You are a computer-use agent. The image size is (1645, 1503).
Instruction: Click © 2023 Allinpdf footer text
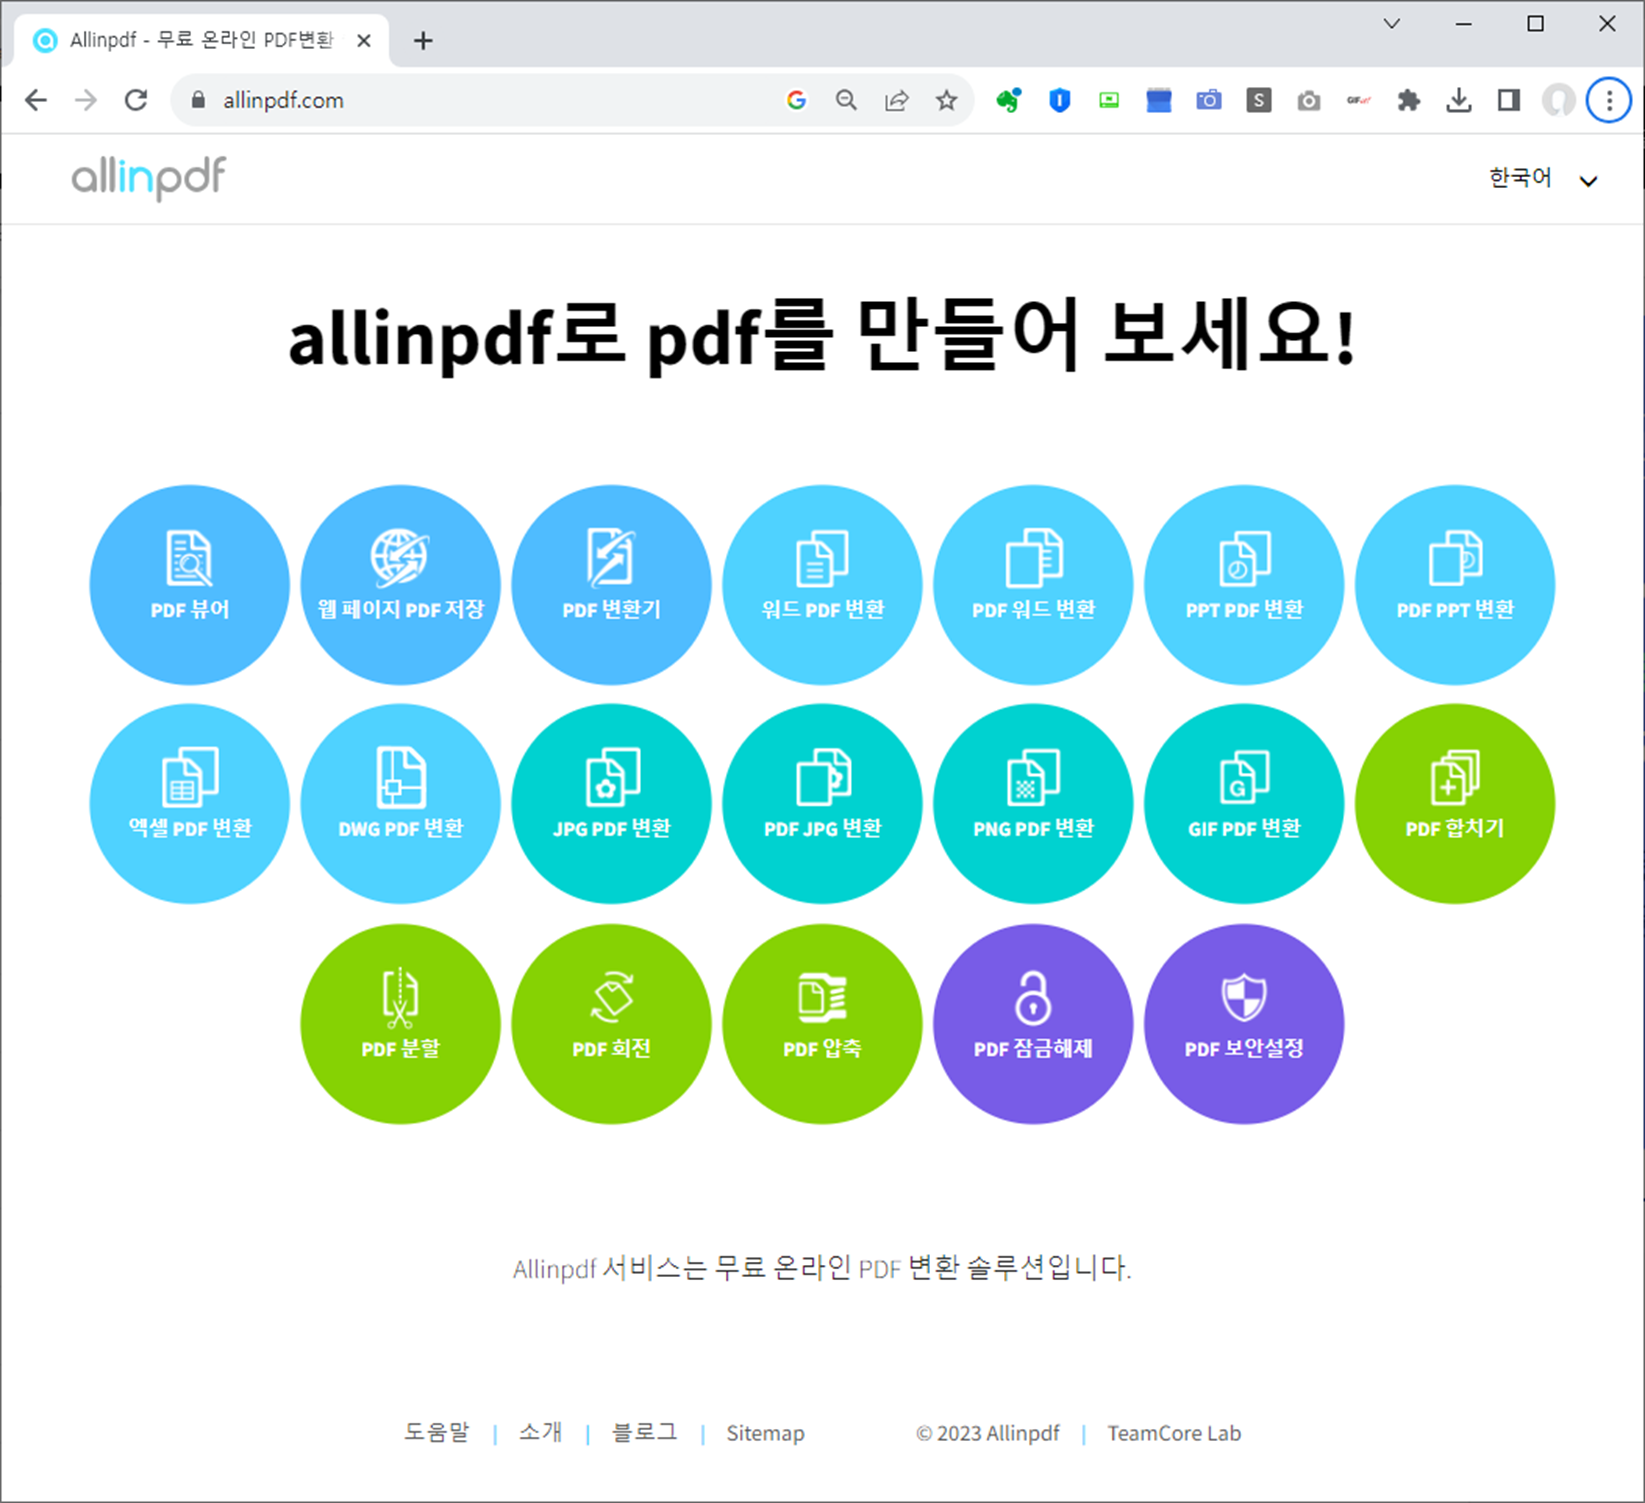coord(987,1433)
